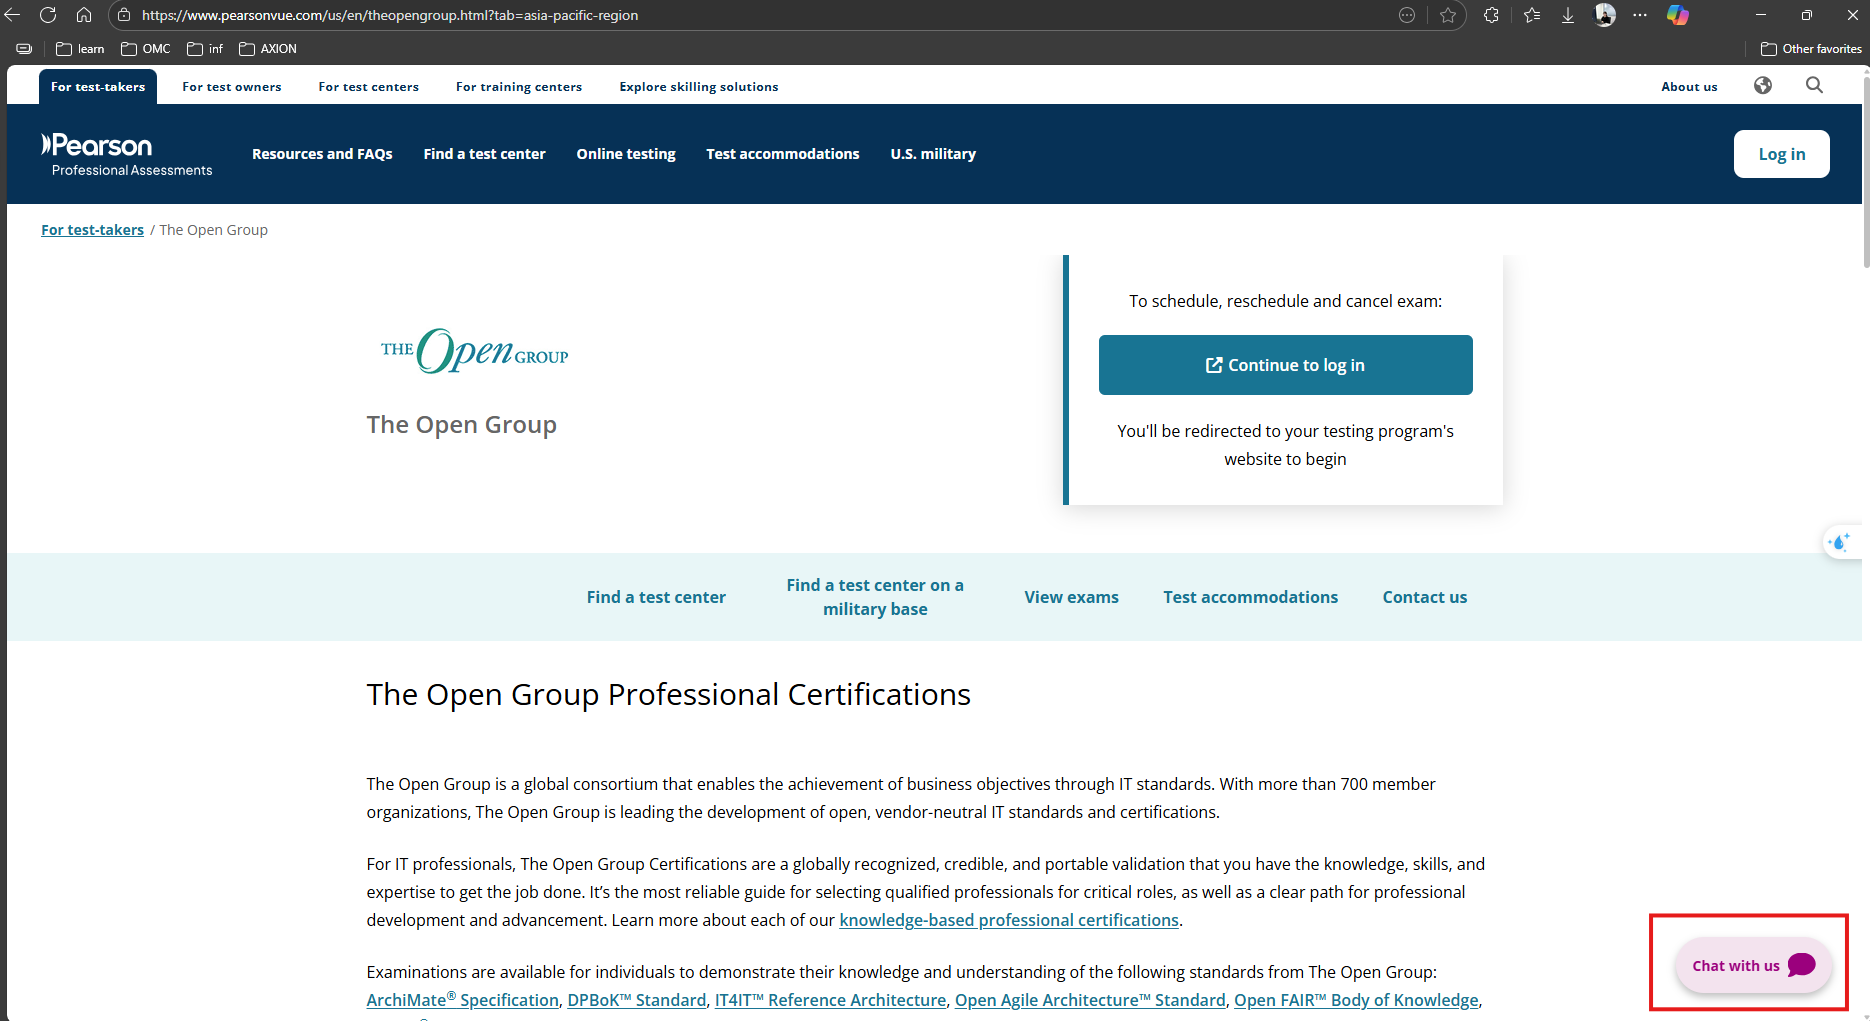This screenshot has height=1021, width=1870.
Task: Open Resources and FAQs in navy menu
Action: [x=322, y=154]
